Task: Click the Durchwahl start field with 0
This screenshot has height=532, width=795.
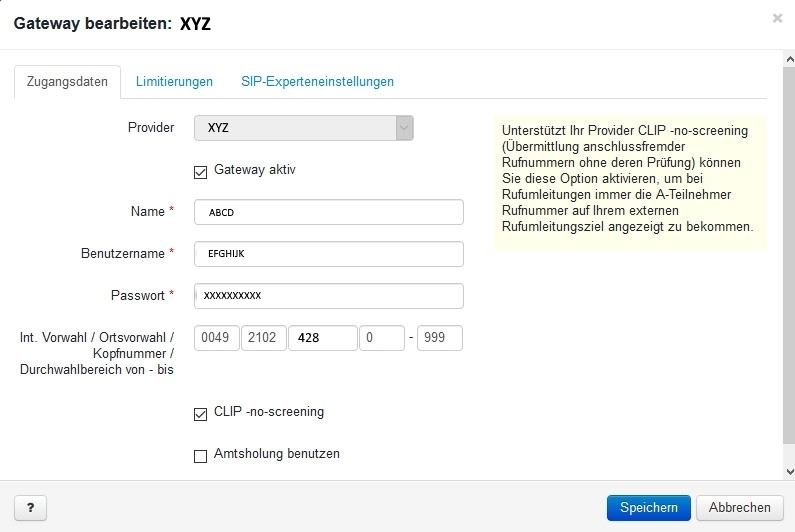Action: pos(383,338)
